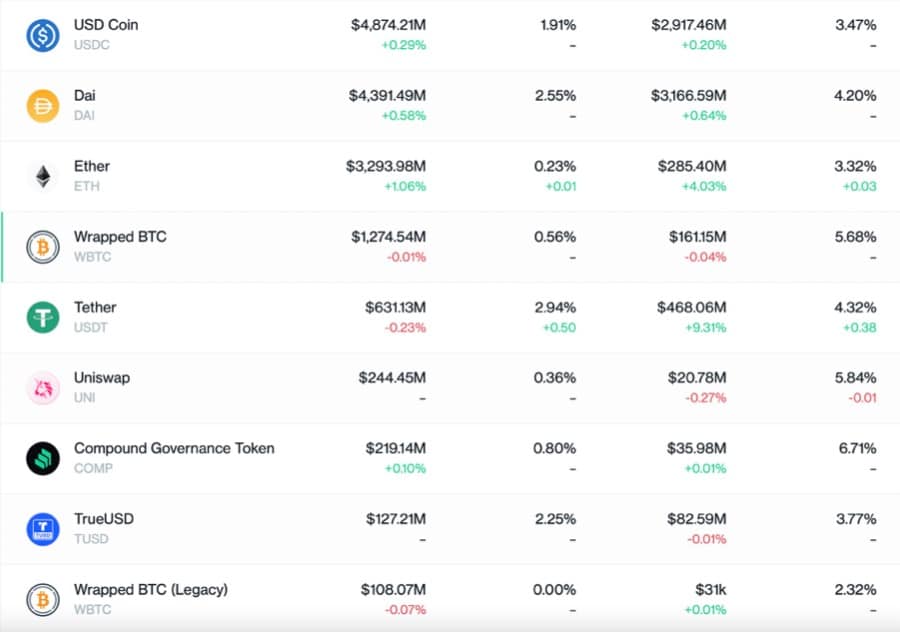900x632 pixels.
Task: Click the Wrapped BTC (Legacy) name
Action: (150, 589)
